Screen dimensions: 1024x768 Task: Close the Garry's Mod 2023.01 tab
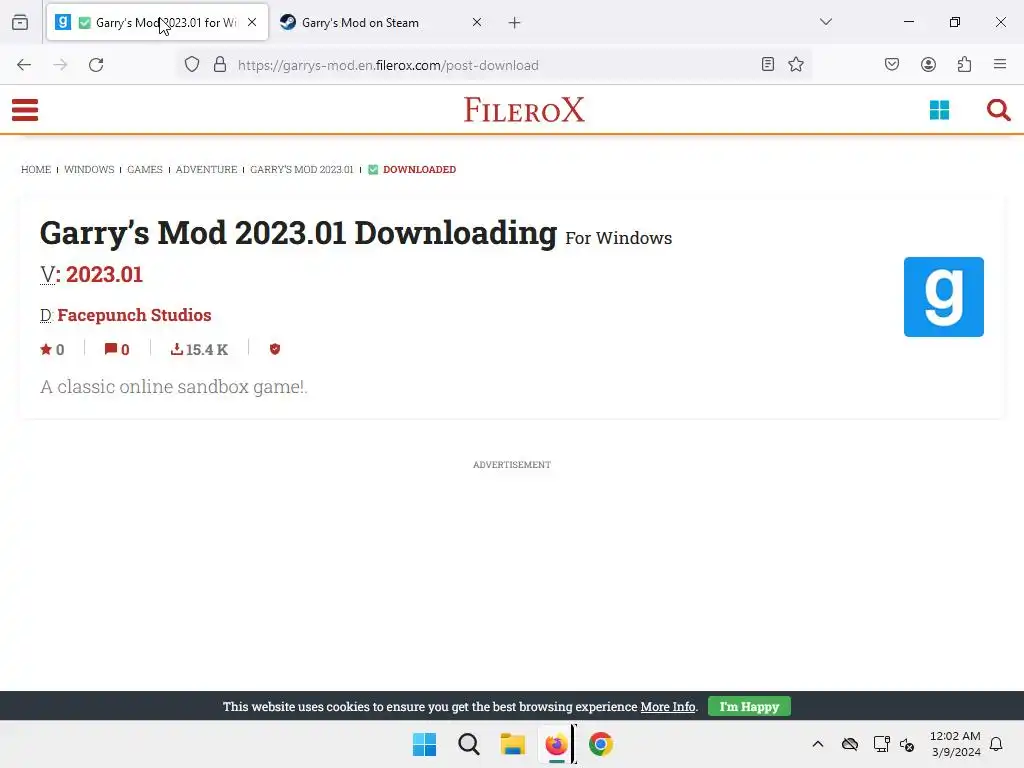pyautogui.click(x=252, y=22)
